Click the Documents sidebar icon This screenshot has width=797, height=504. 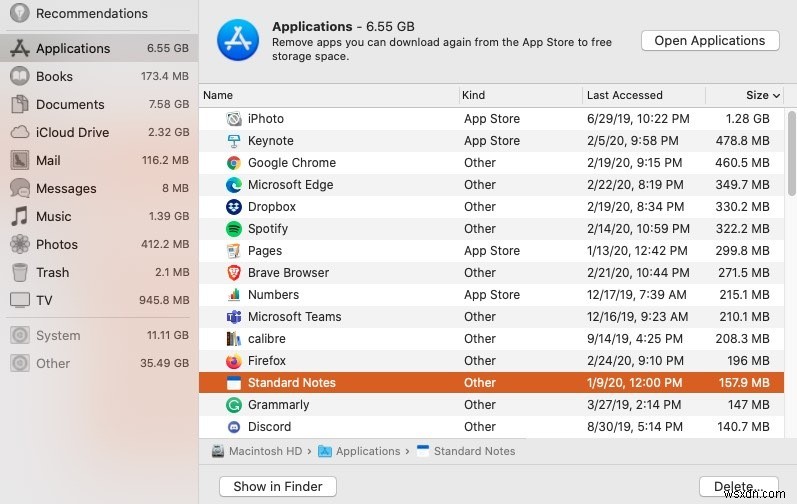pos(20,104)
